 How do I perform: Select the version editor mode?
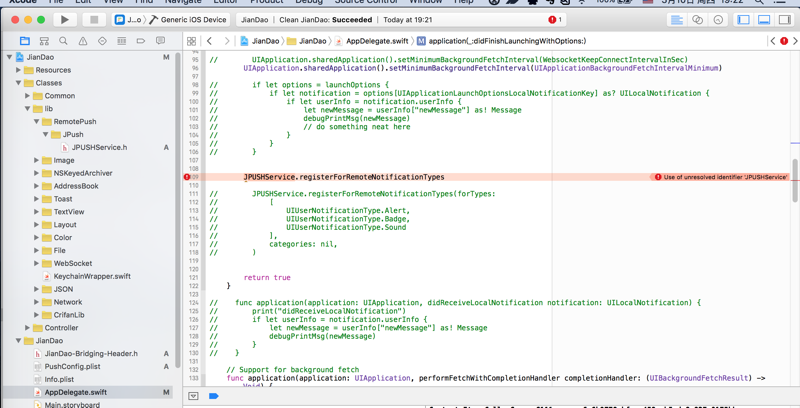(x=718, y=20)
